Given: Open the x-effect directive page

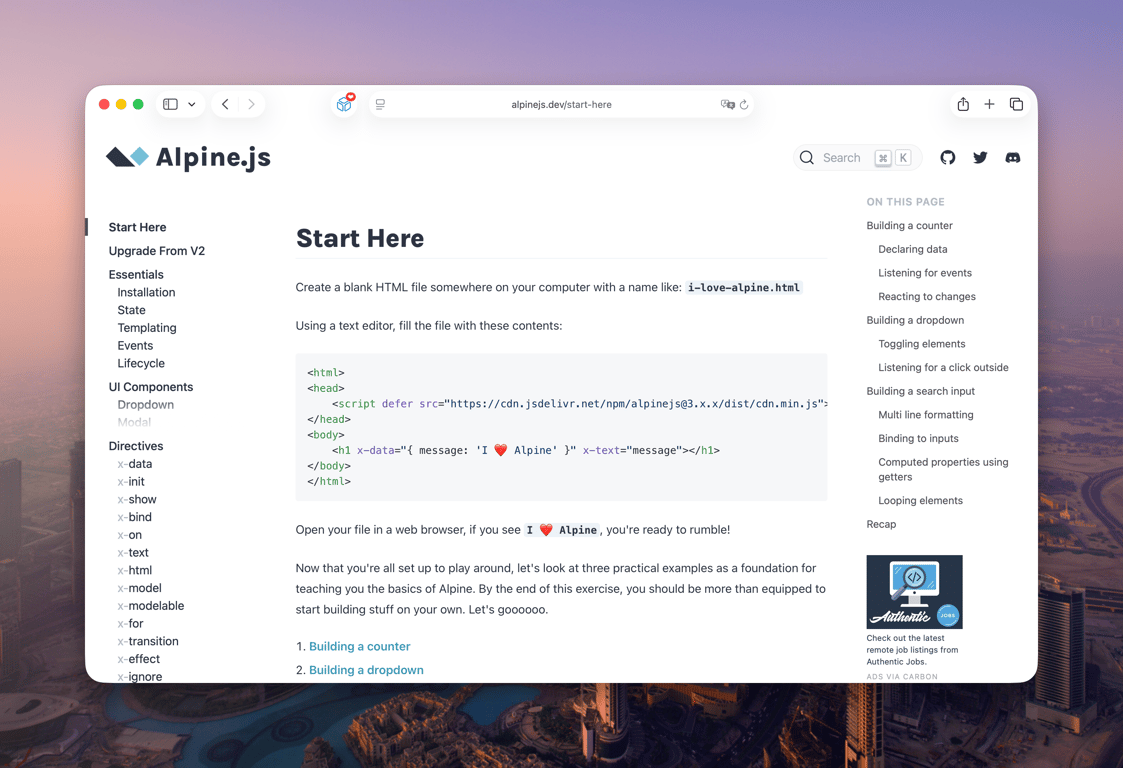Looking at the screenshot, I should [x=138, y=659].
